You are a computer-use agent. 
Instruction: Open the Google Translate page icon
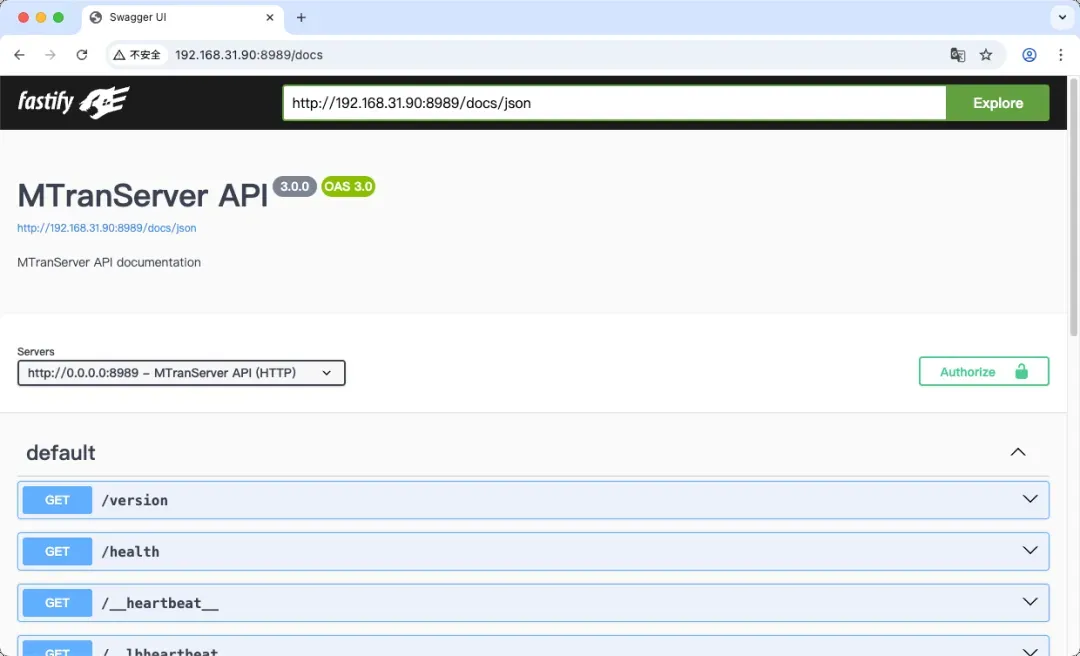(x=957, y=55)
